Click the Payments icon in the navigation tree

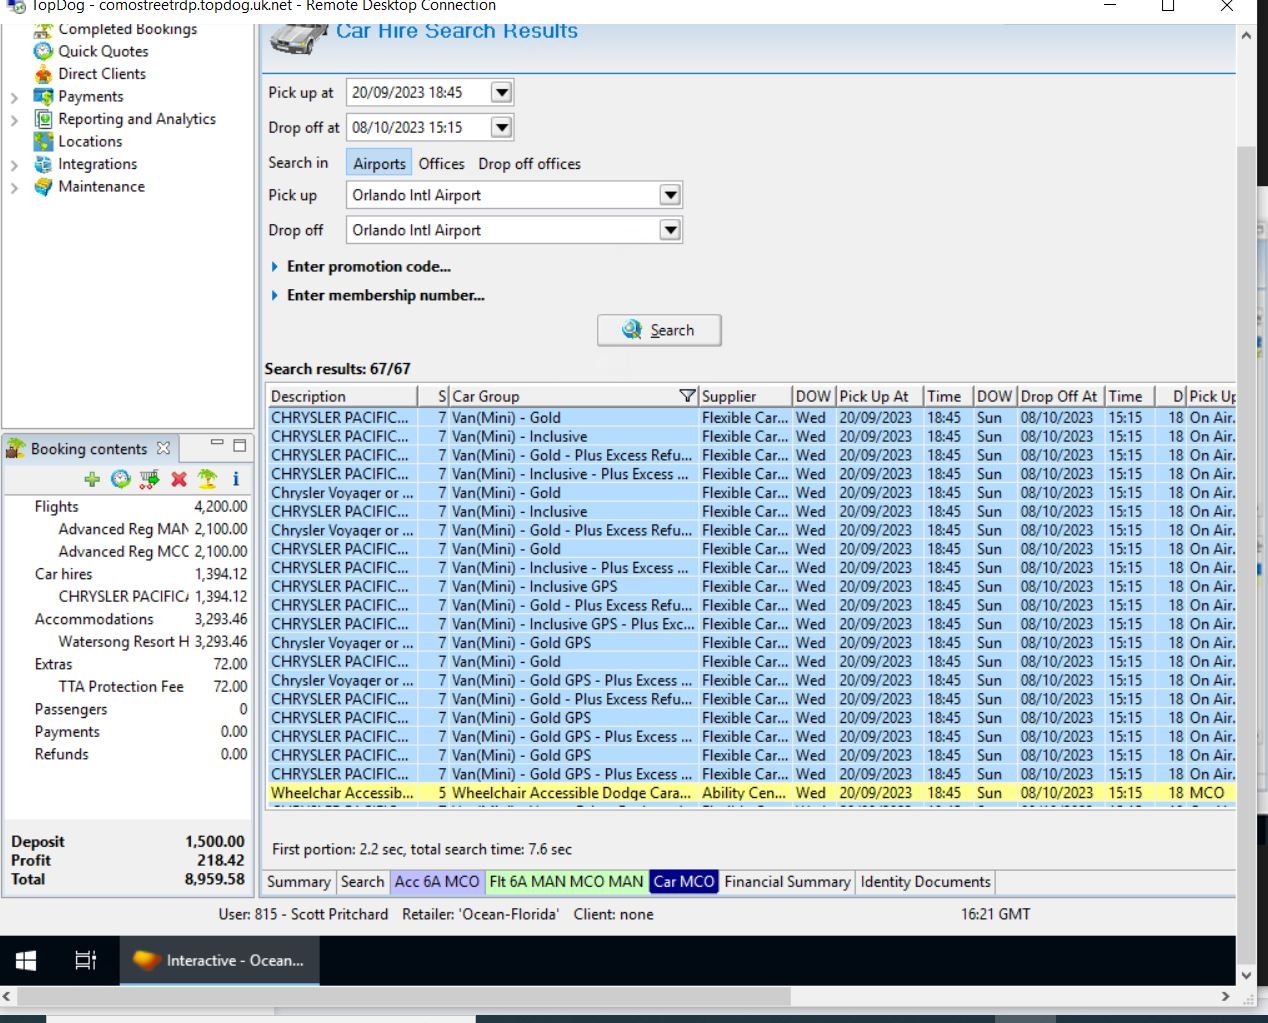coord(43,97)
